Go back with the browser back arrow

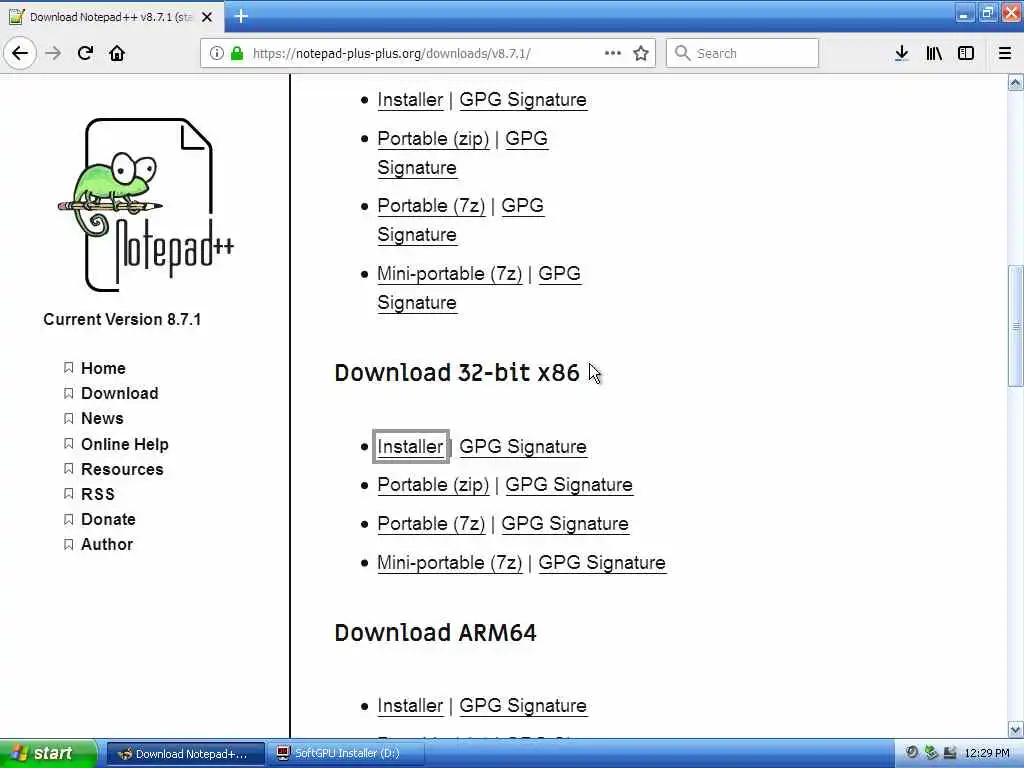coord(20,53)
